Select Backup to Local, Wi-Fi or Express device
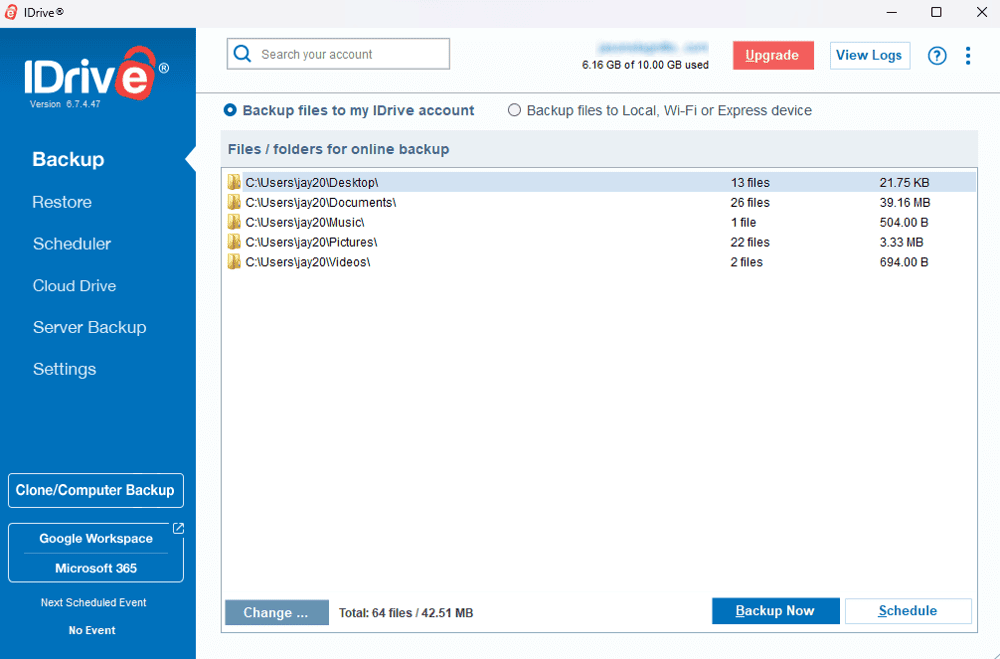The image size is (1000, 659). (x=659, y=110)
